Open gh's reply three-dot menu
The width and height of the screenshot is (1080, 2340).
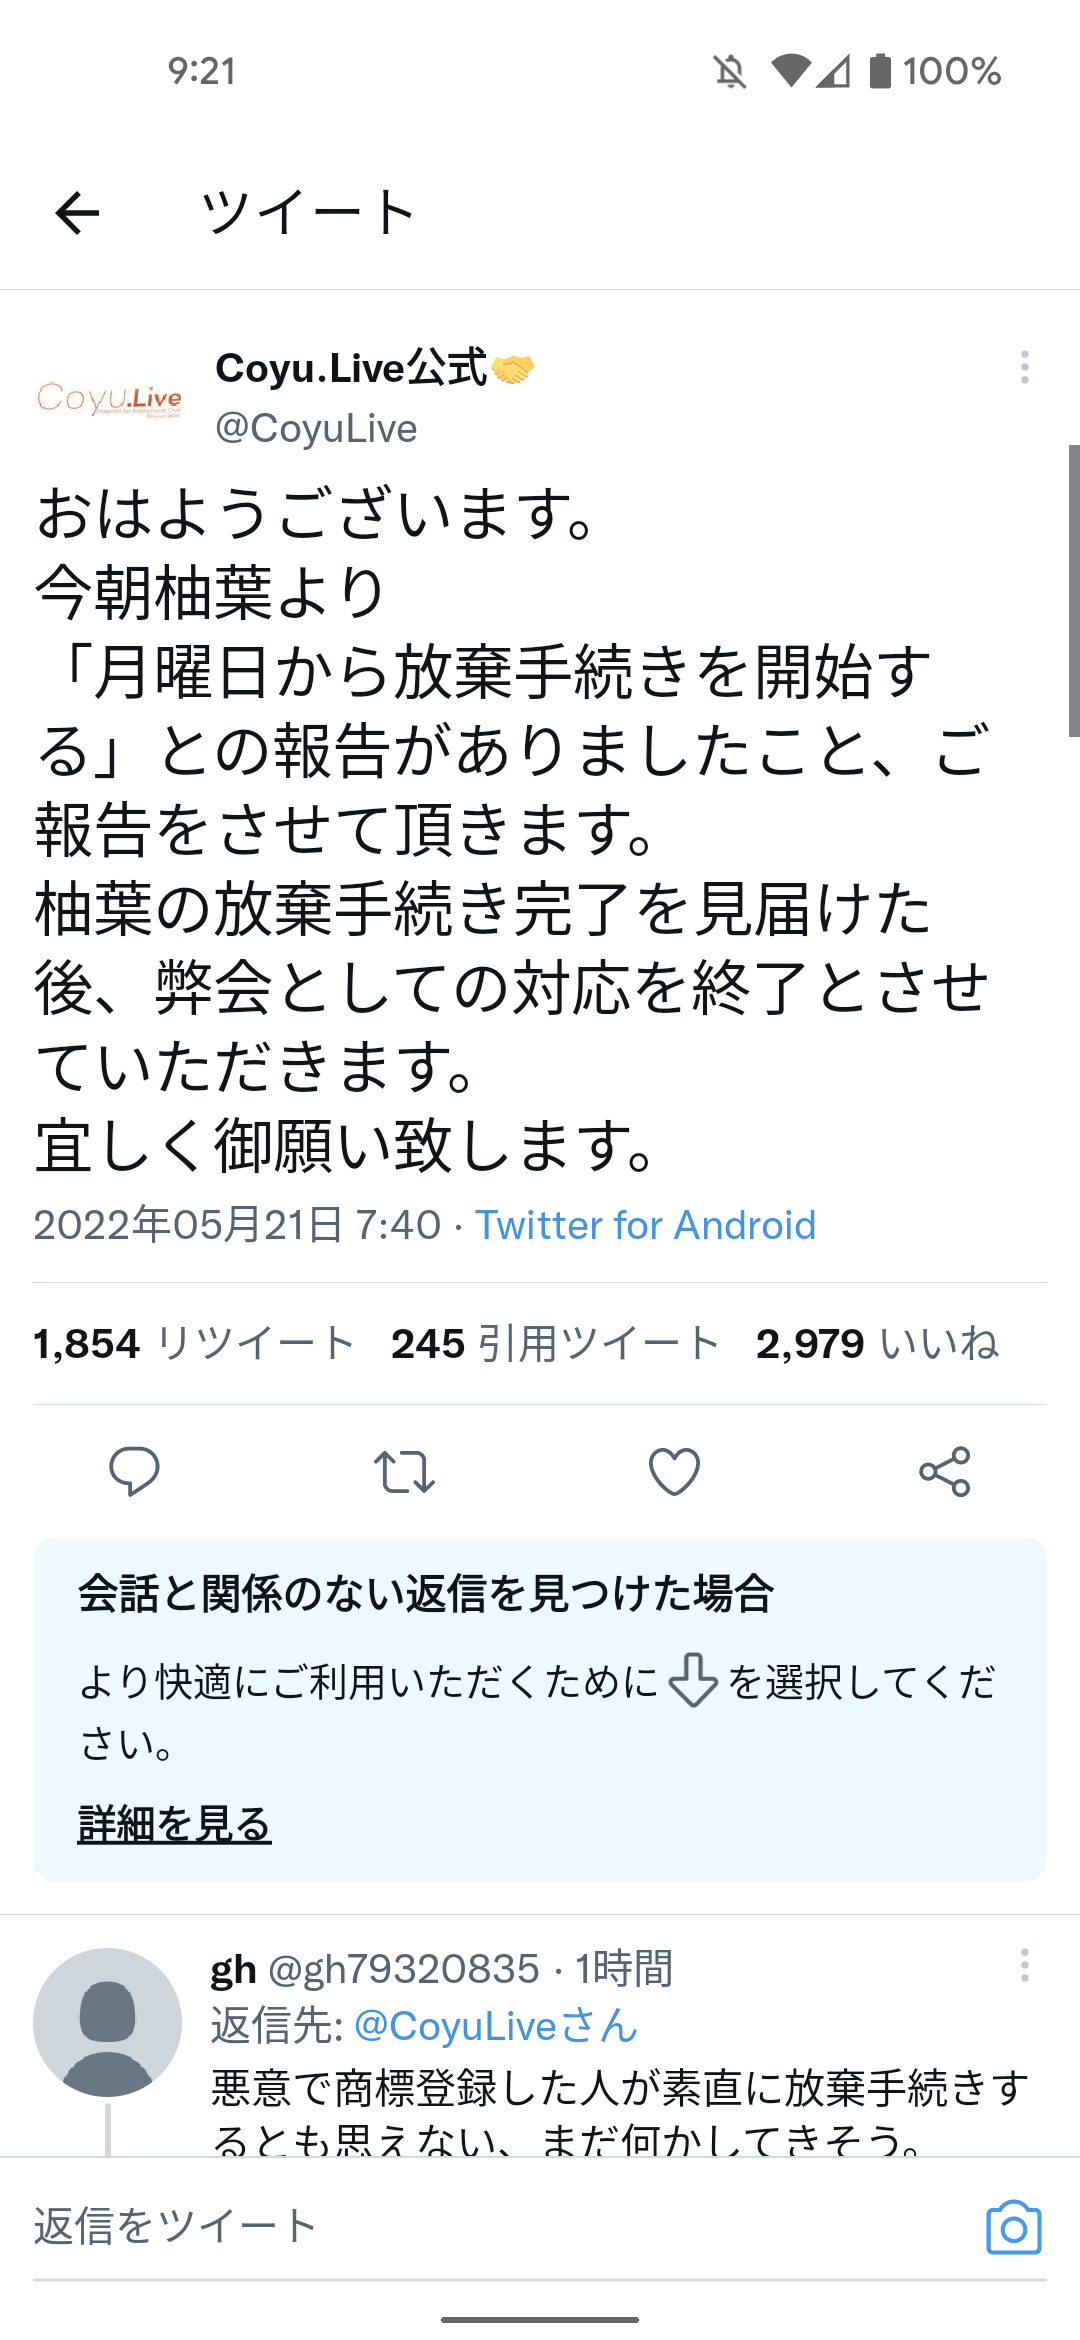pyautogui.click(x=1024, y=1965)
